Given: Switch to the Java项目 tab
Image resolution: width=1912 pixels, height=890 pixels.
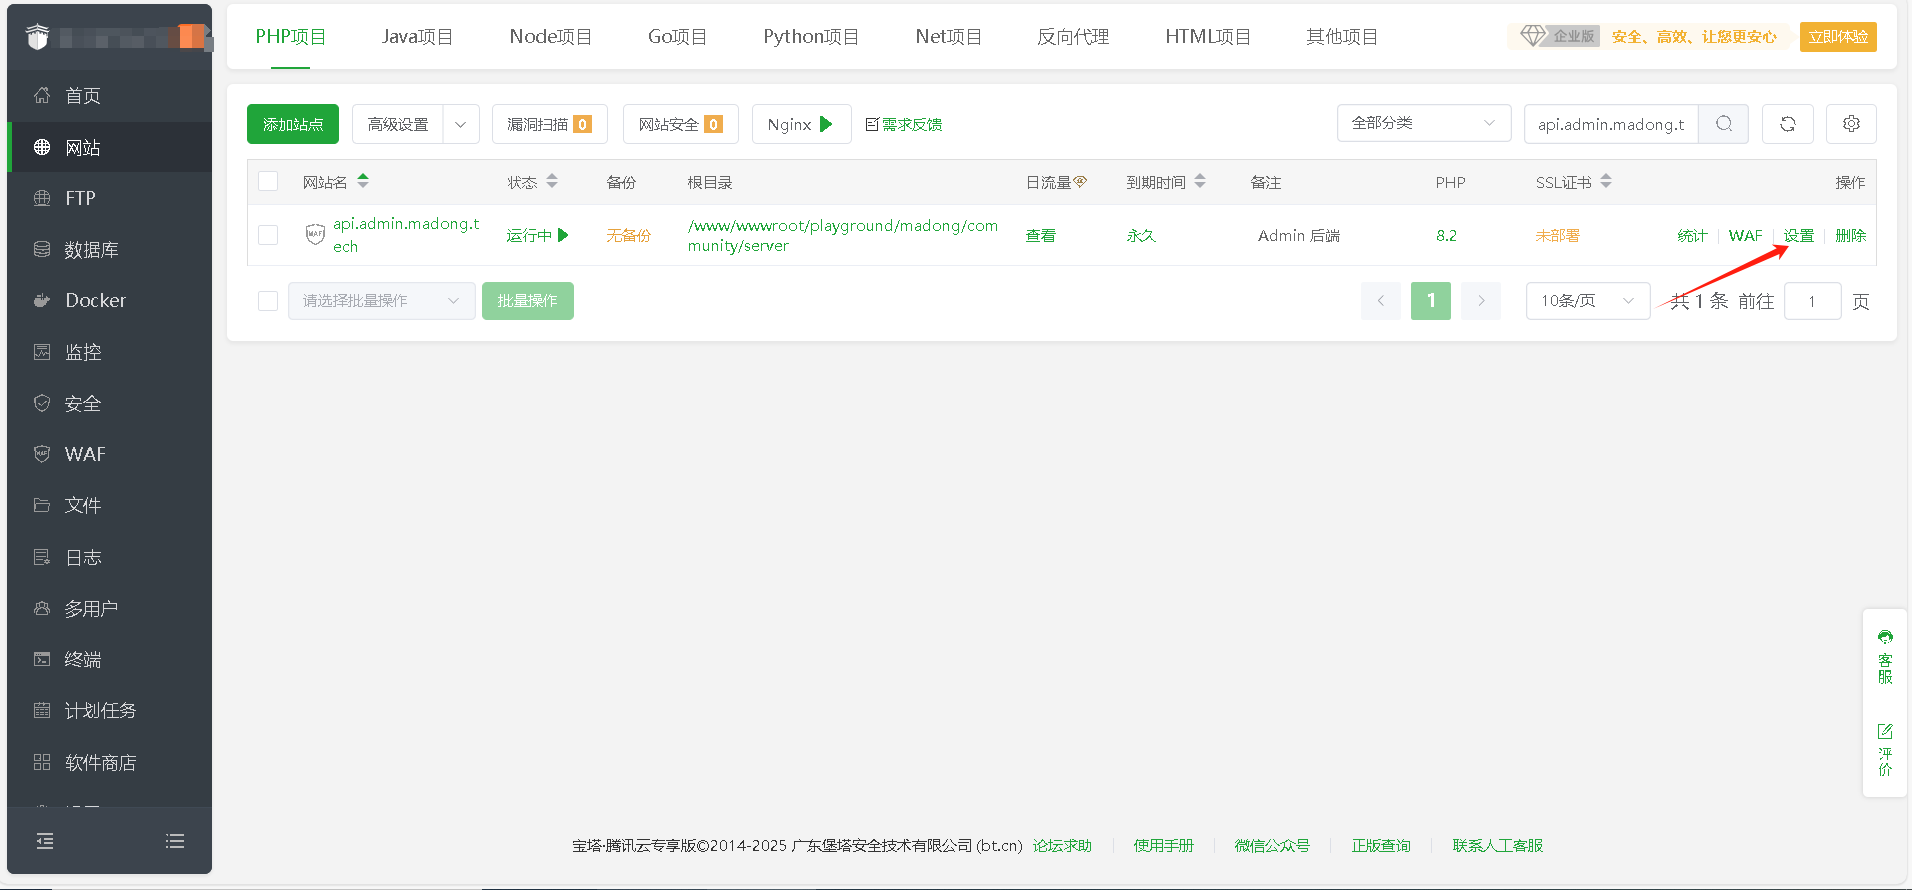Looking at the screenshot, I should click(417, 37).
